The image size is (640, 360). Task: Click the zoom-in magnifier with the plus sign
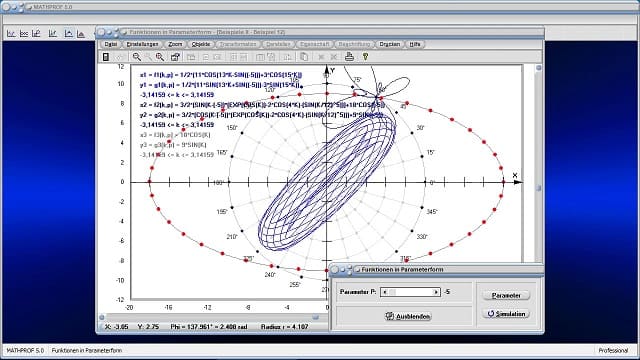click(x=160, y=57)
